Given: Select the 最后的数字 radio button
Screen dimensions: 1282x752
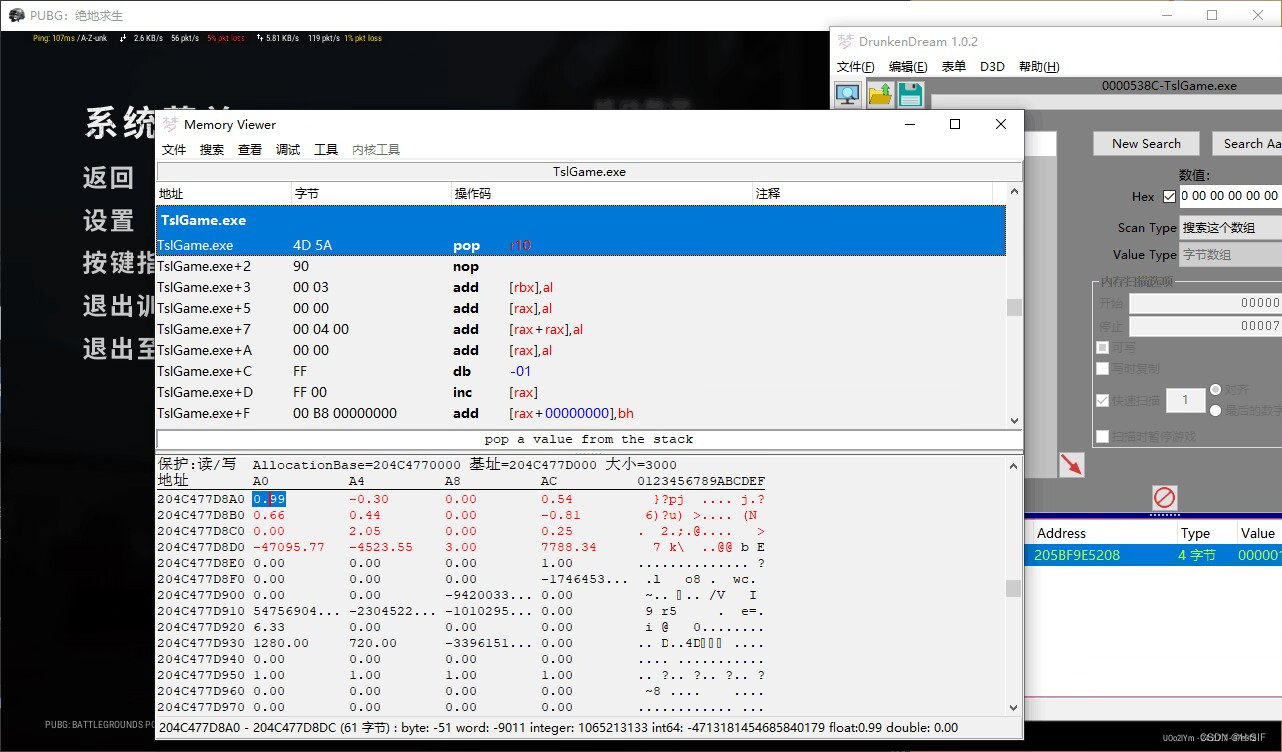Looking at the screenshot, I should coord(1216,410).
